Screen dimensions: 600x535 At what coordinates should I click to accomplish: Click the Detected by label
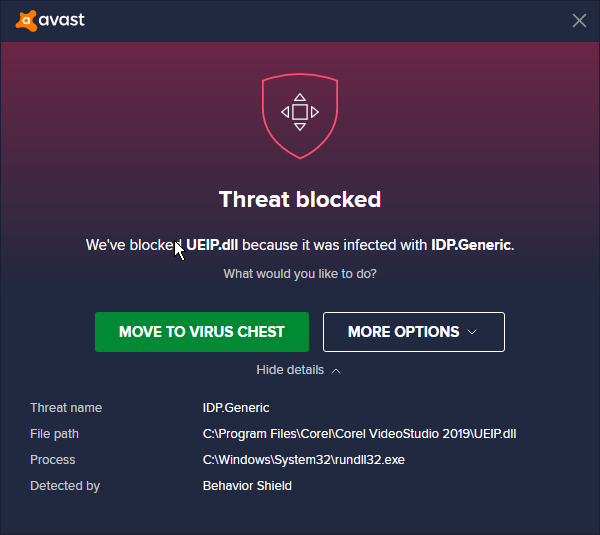coord(65,486)
